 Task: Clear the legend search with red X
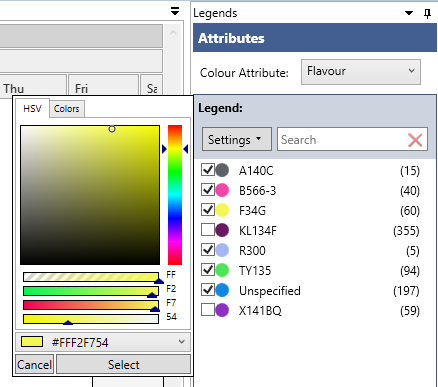(x=415, y=140)
